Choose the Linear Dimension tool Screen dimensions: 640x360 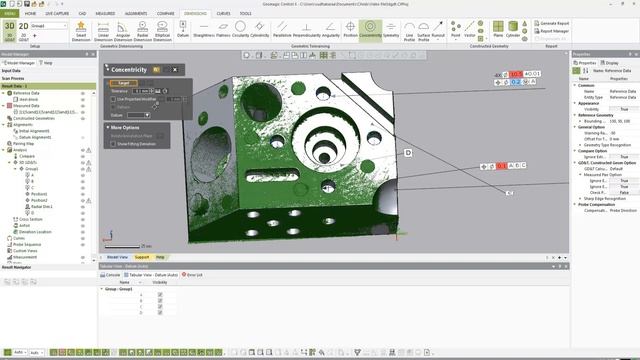pyautogui.click(x=103, y=31)
